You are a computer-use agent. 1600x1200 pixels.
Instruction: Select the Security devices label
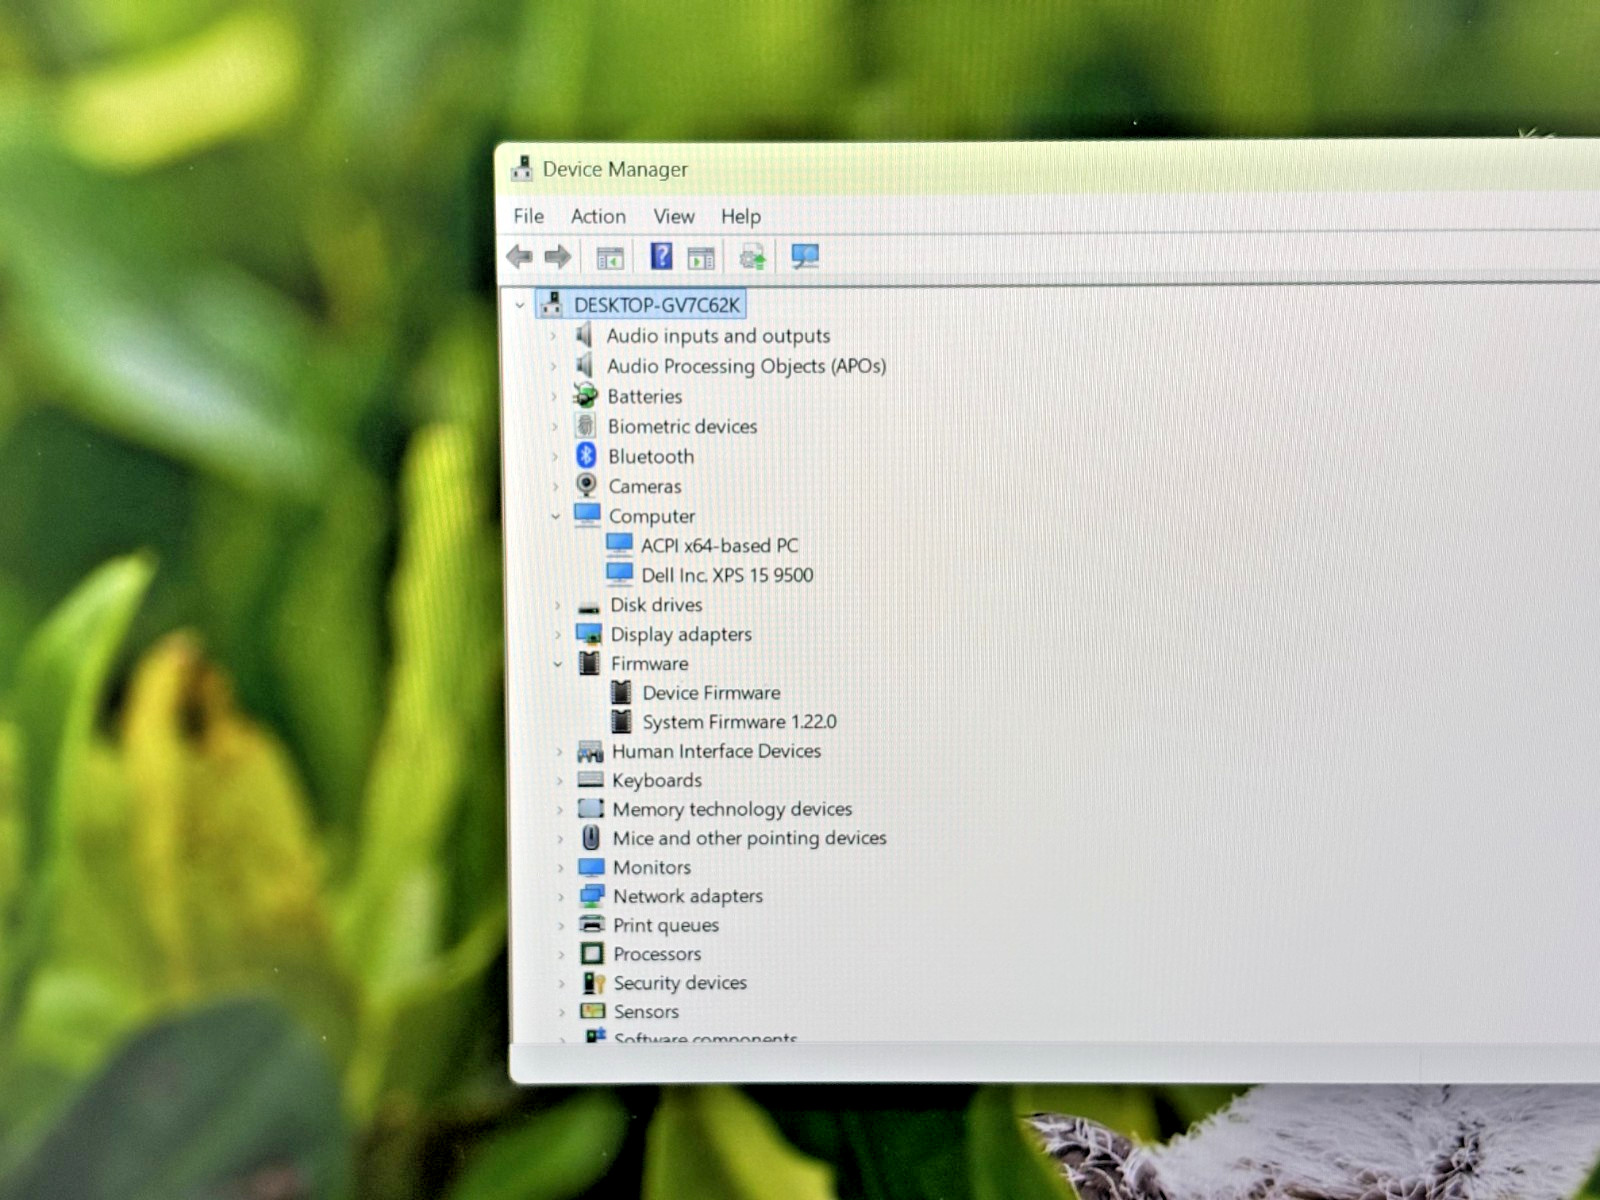click(680, 983)
